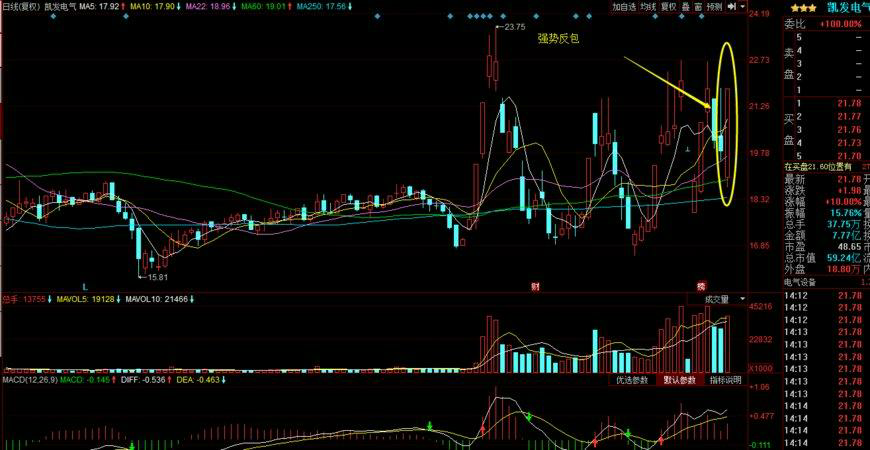Image resolution: width=870 pixels, height=450 pixels.
Task: Select the 默认参数 tab
Action: point(680,380)
